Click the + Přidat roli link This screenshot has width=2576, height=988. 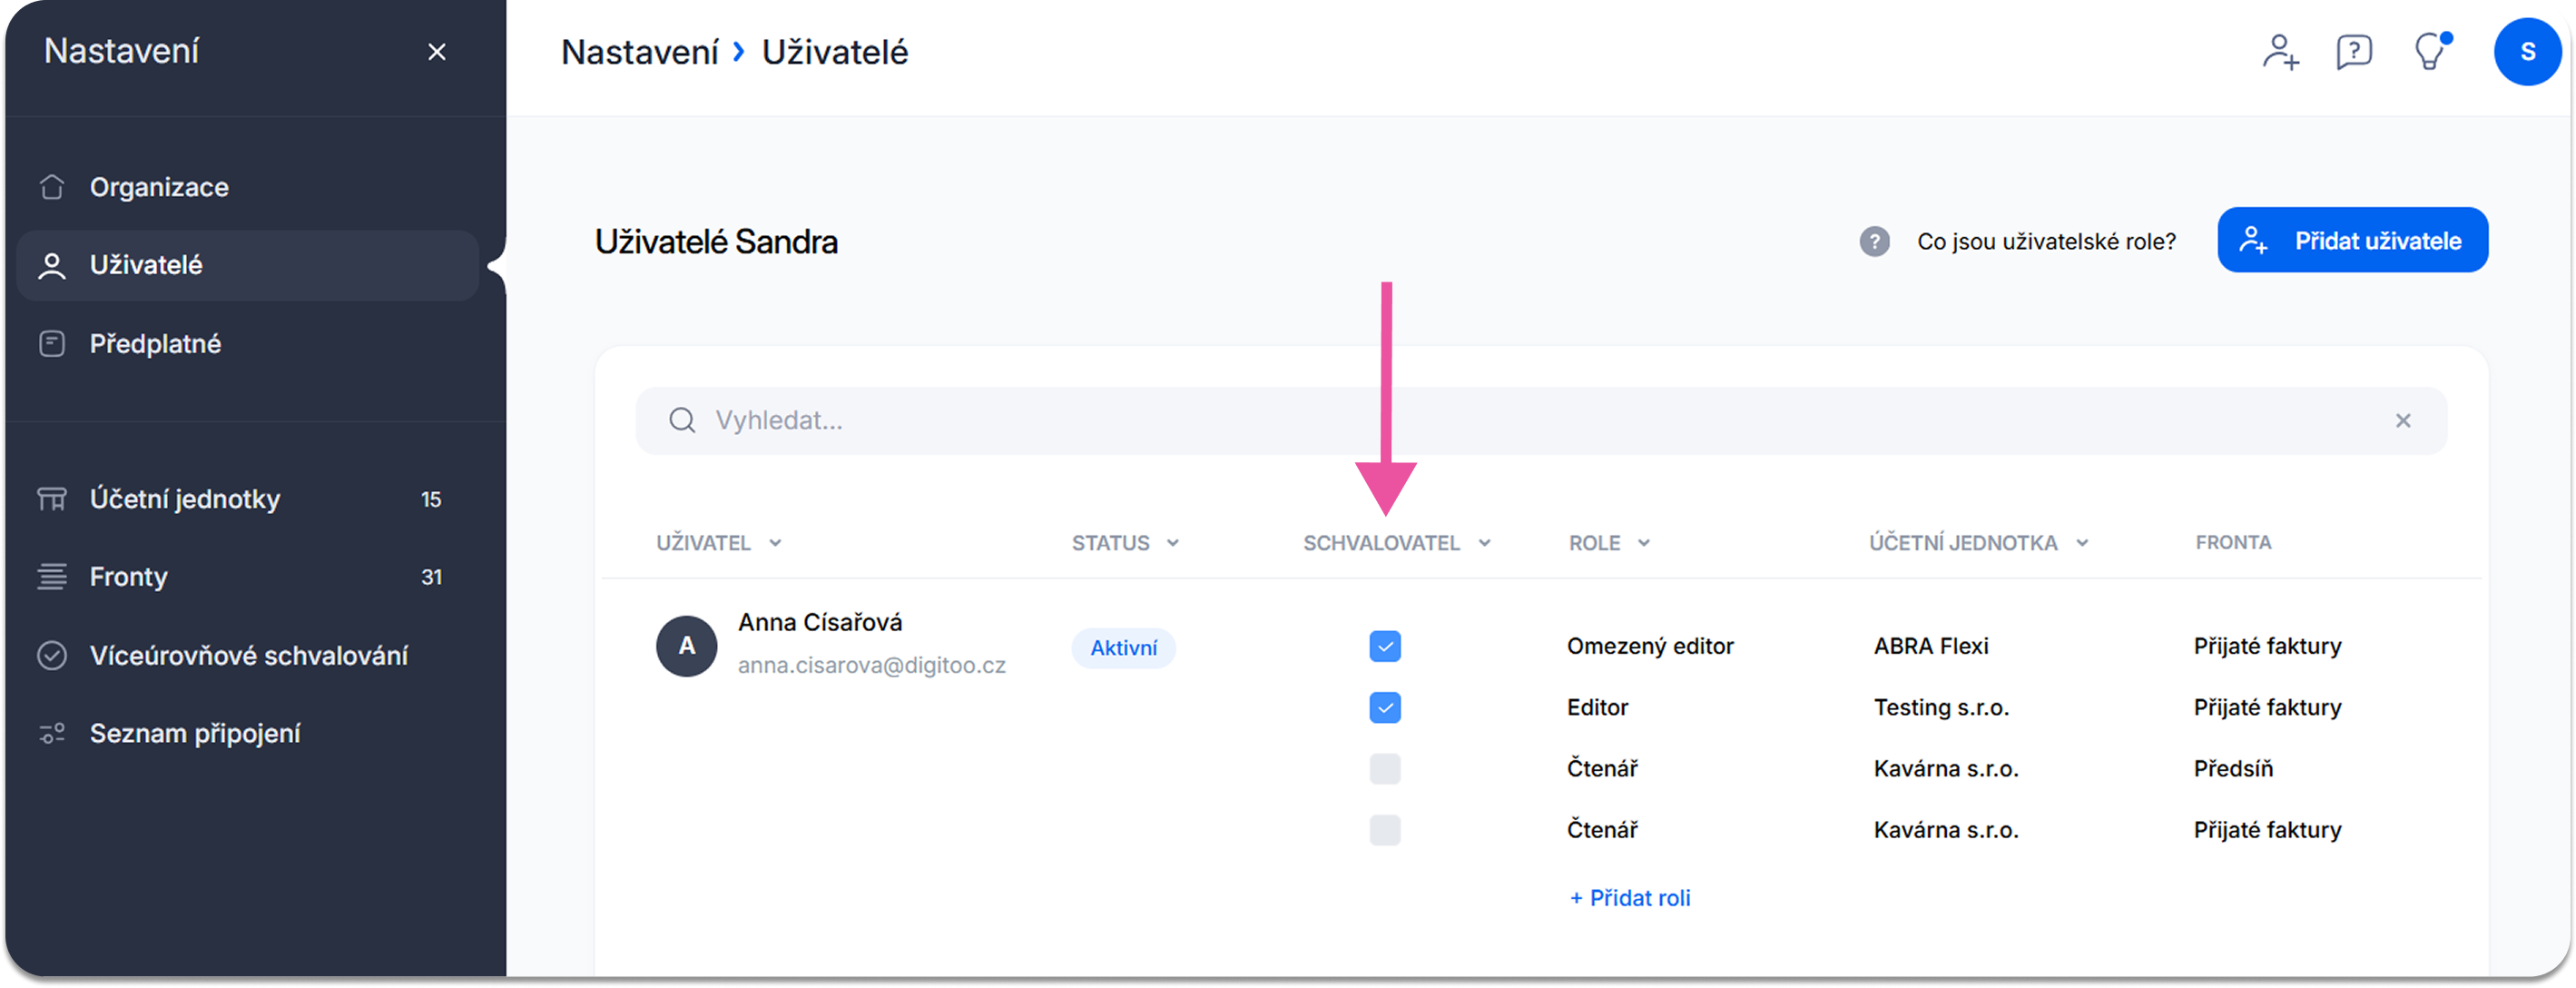pyautogui.click(x=1630, y=898)
